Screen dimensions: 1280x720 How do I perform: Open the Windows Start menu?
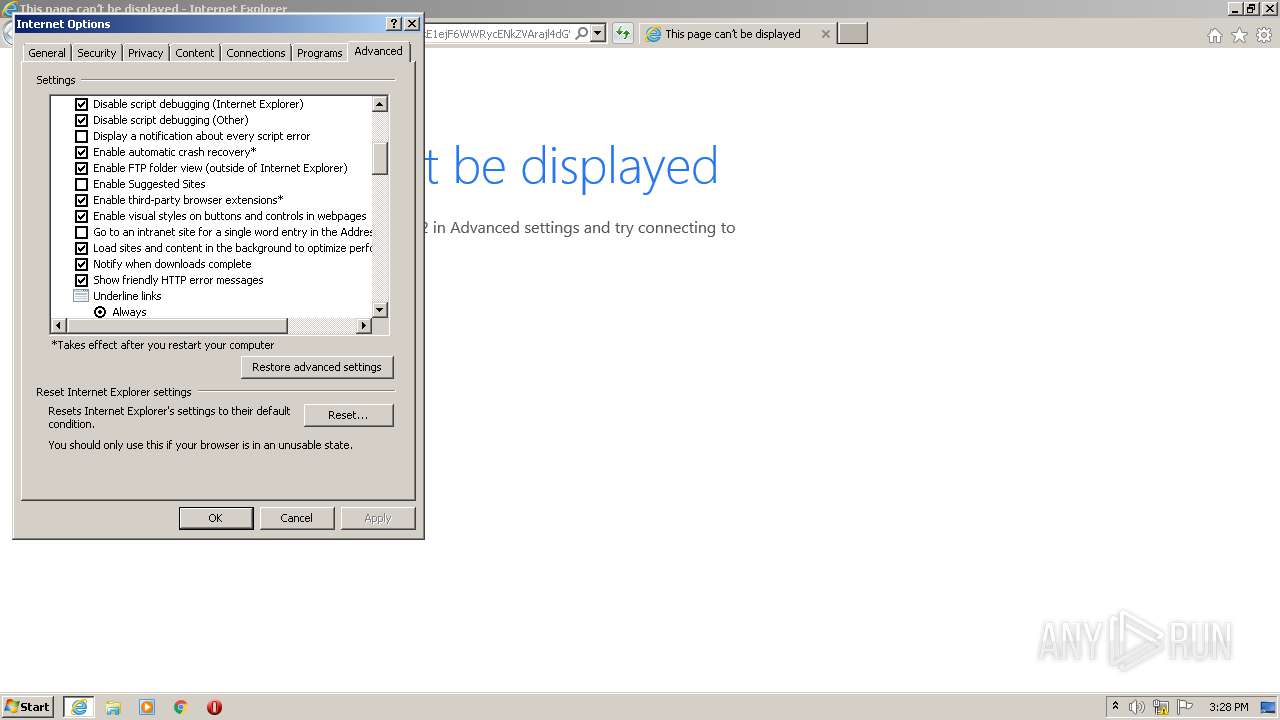tap(28, 706)
